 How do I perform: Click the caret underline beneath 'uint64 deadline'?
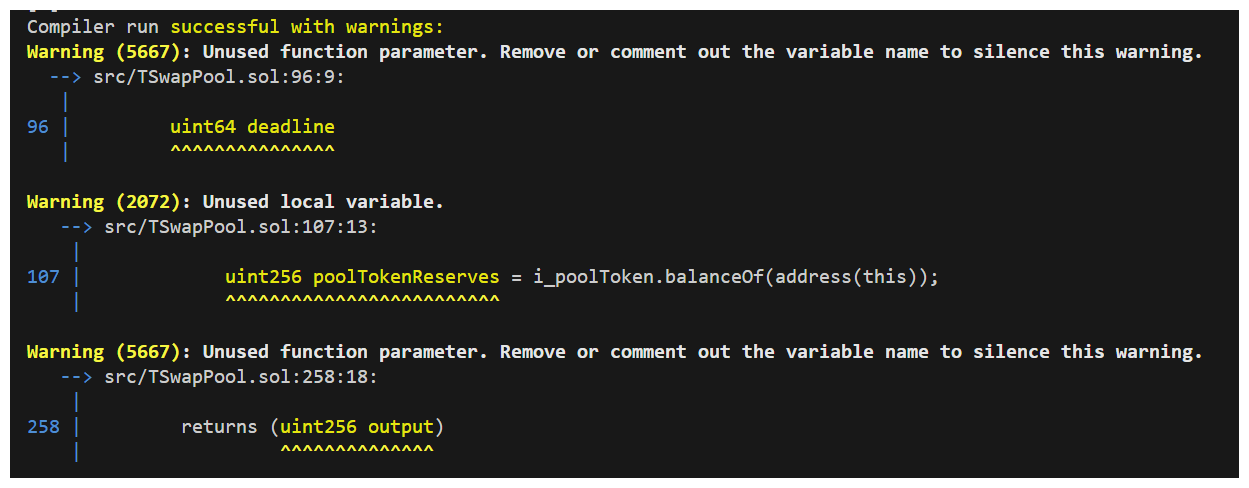click(252, 150)
